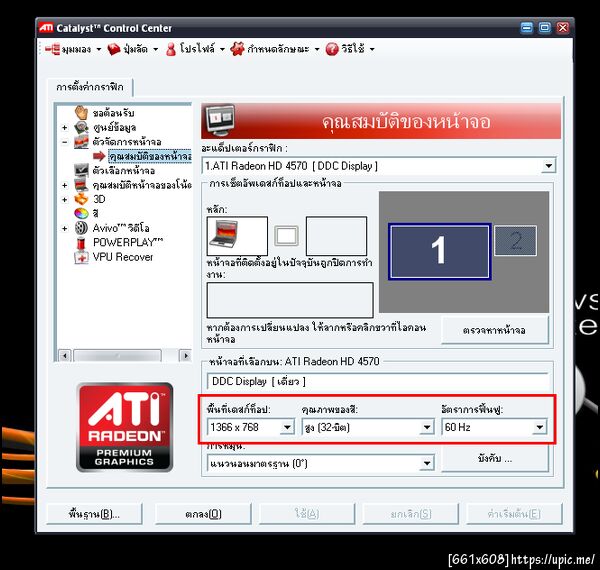
Task: Expand the 3D tree node
Action: point(65,199)
